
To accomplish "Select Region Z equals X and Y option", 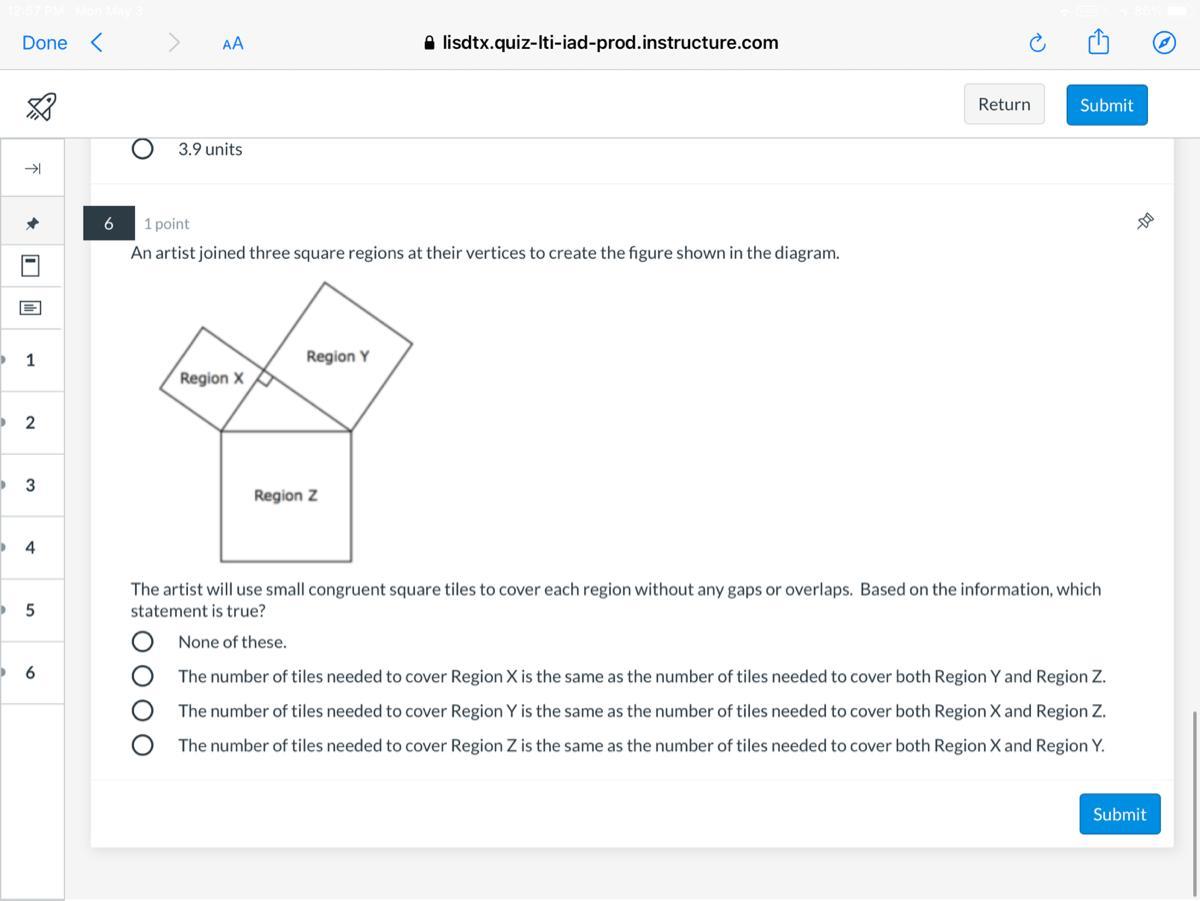I will [143, 745].
